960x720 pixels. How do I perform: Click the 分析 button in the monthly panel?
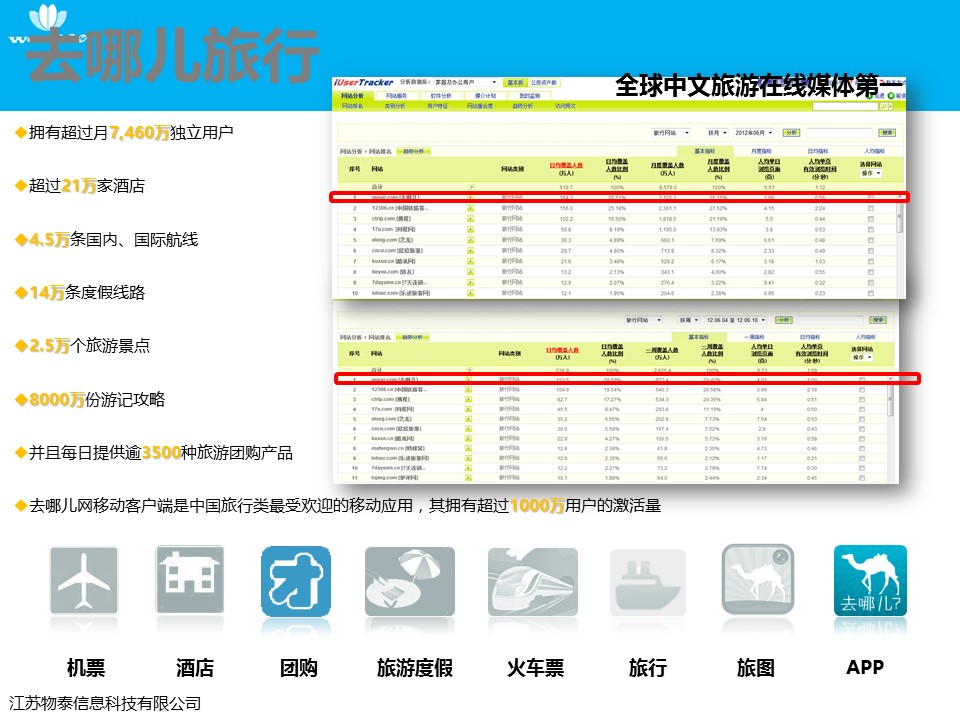pyautogui.click(x=792, y=133)
